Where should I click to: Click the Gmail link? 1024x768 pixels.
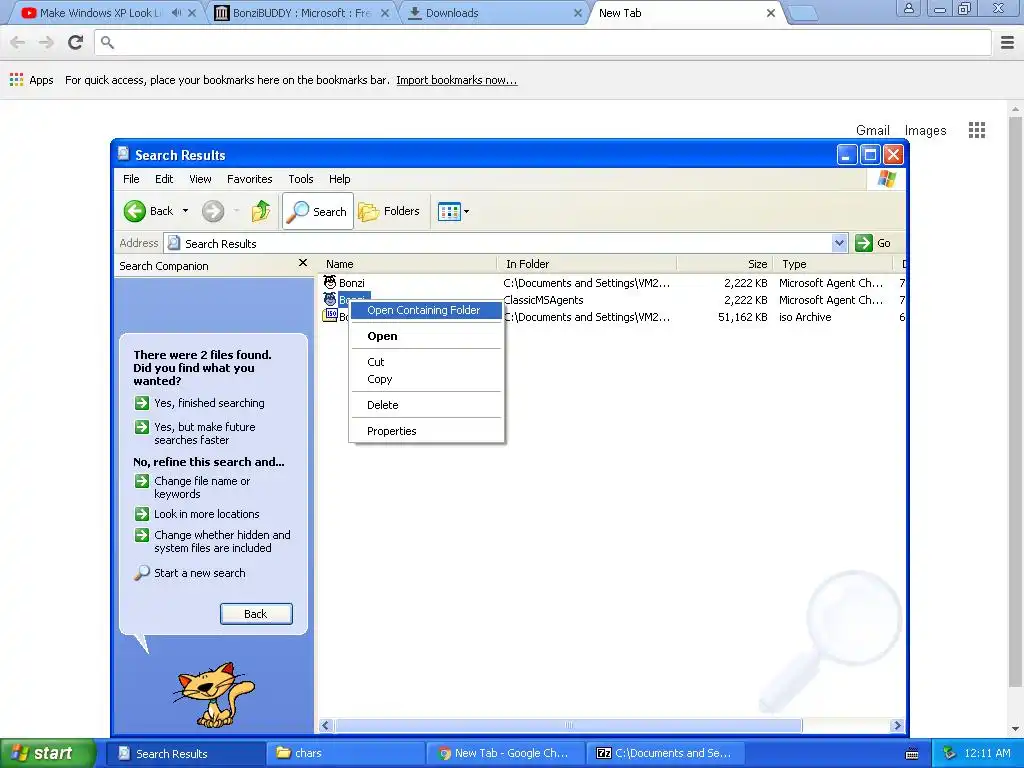point(872,130)
